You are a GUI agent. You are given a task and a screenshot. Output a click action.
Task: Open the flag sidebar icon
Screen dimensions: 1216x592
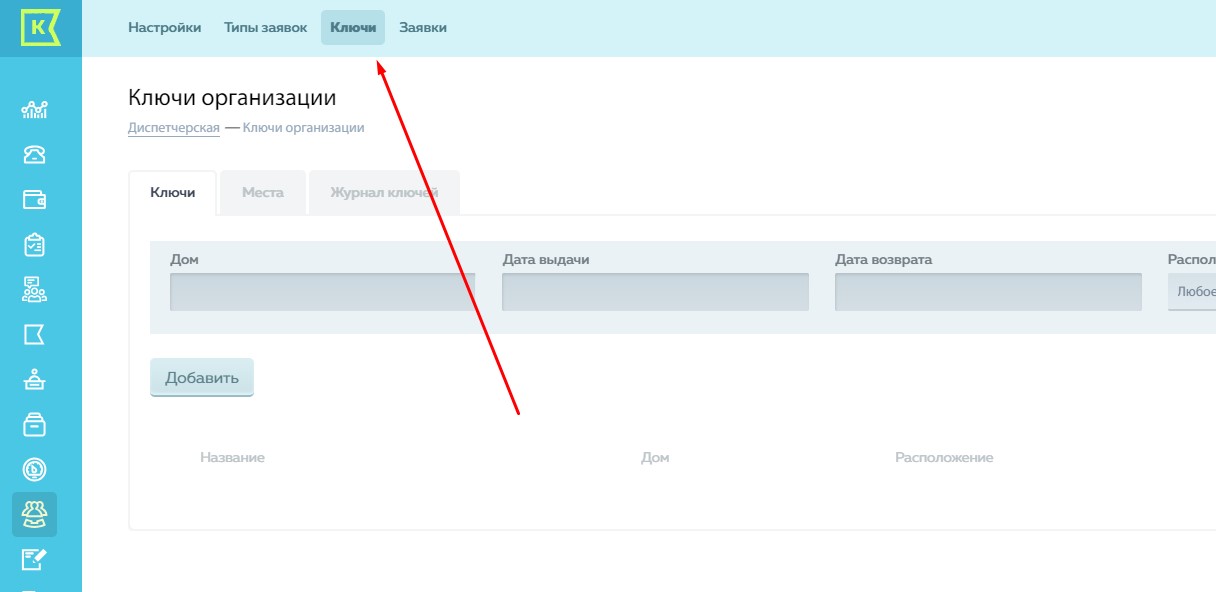click(x=35, y=334)
